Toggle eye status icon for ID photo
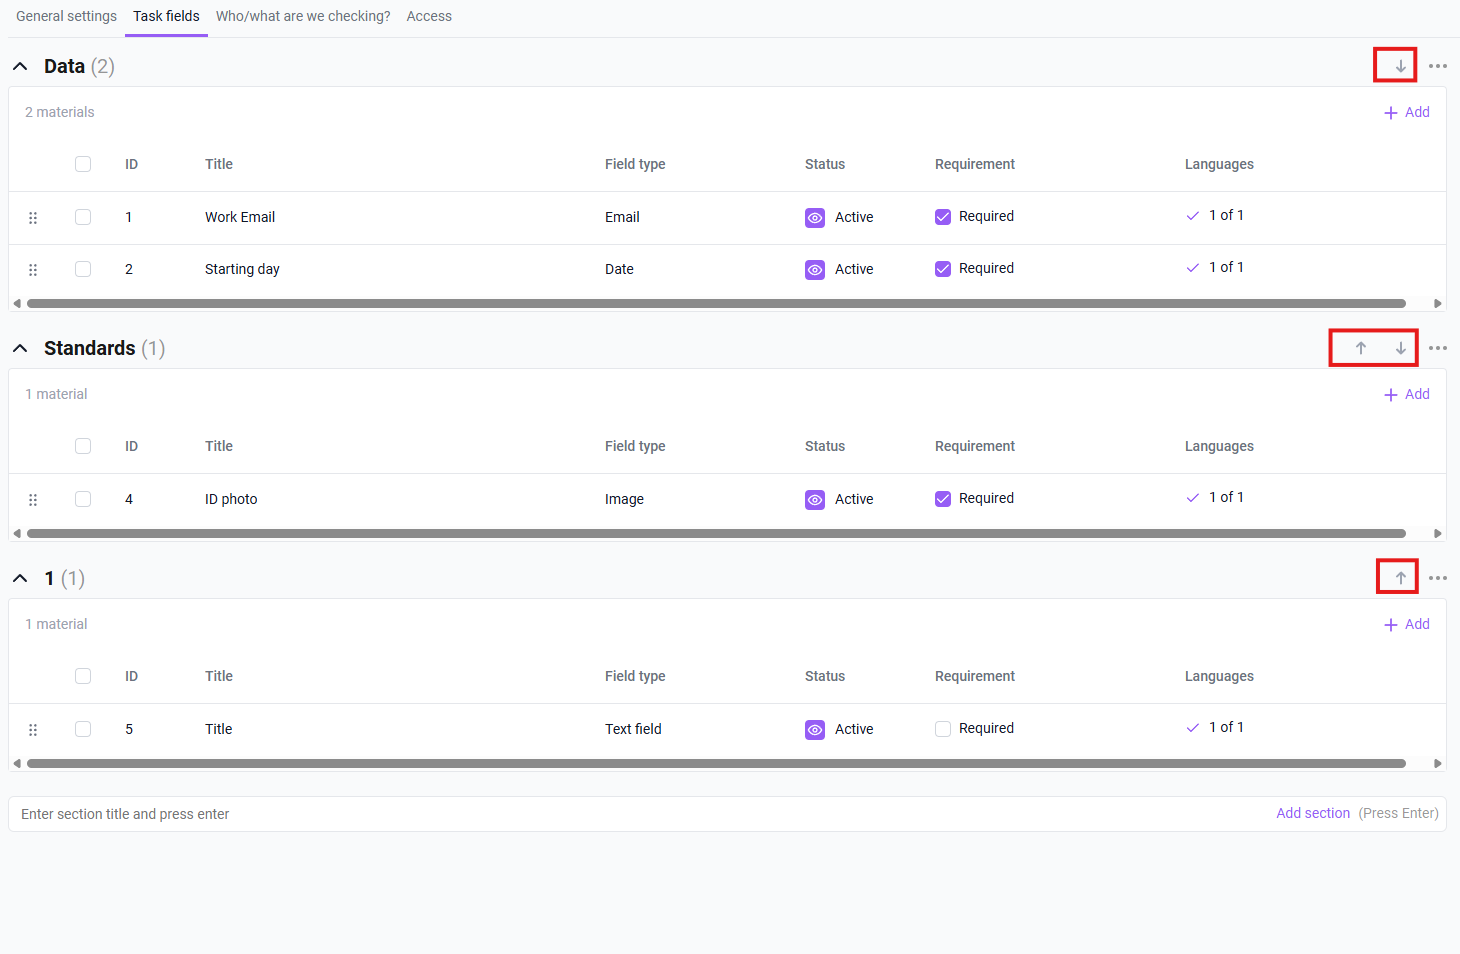 (815, 500)
